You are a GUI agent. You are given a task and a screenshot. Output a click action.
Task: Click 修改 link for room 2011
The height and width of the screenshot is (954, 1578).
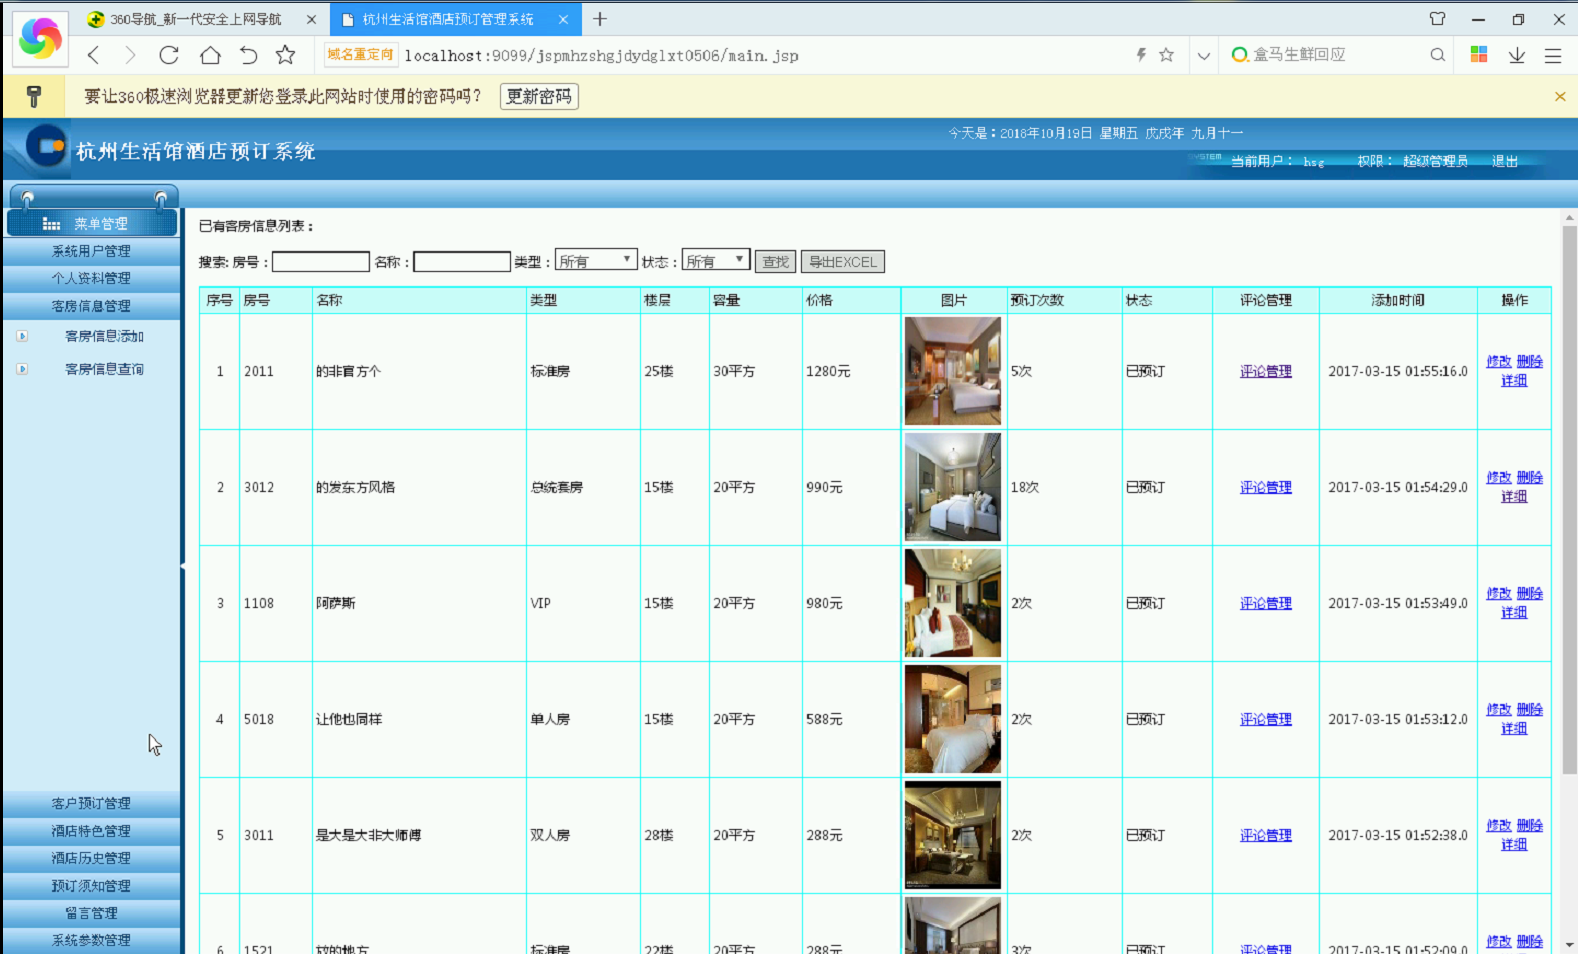click(x=1499, y=362)
